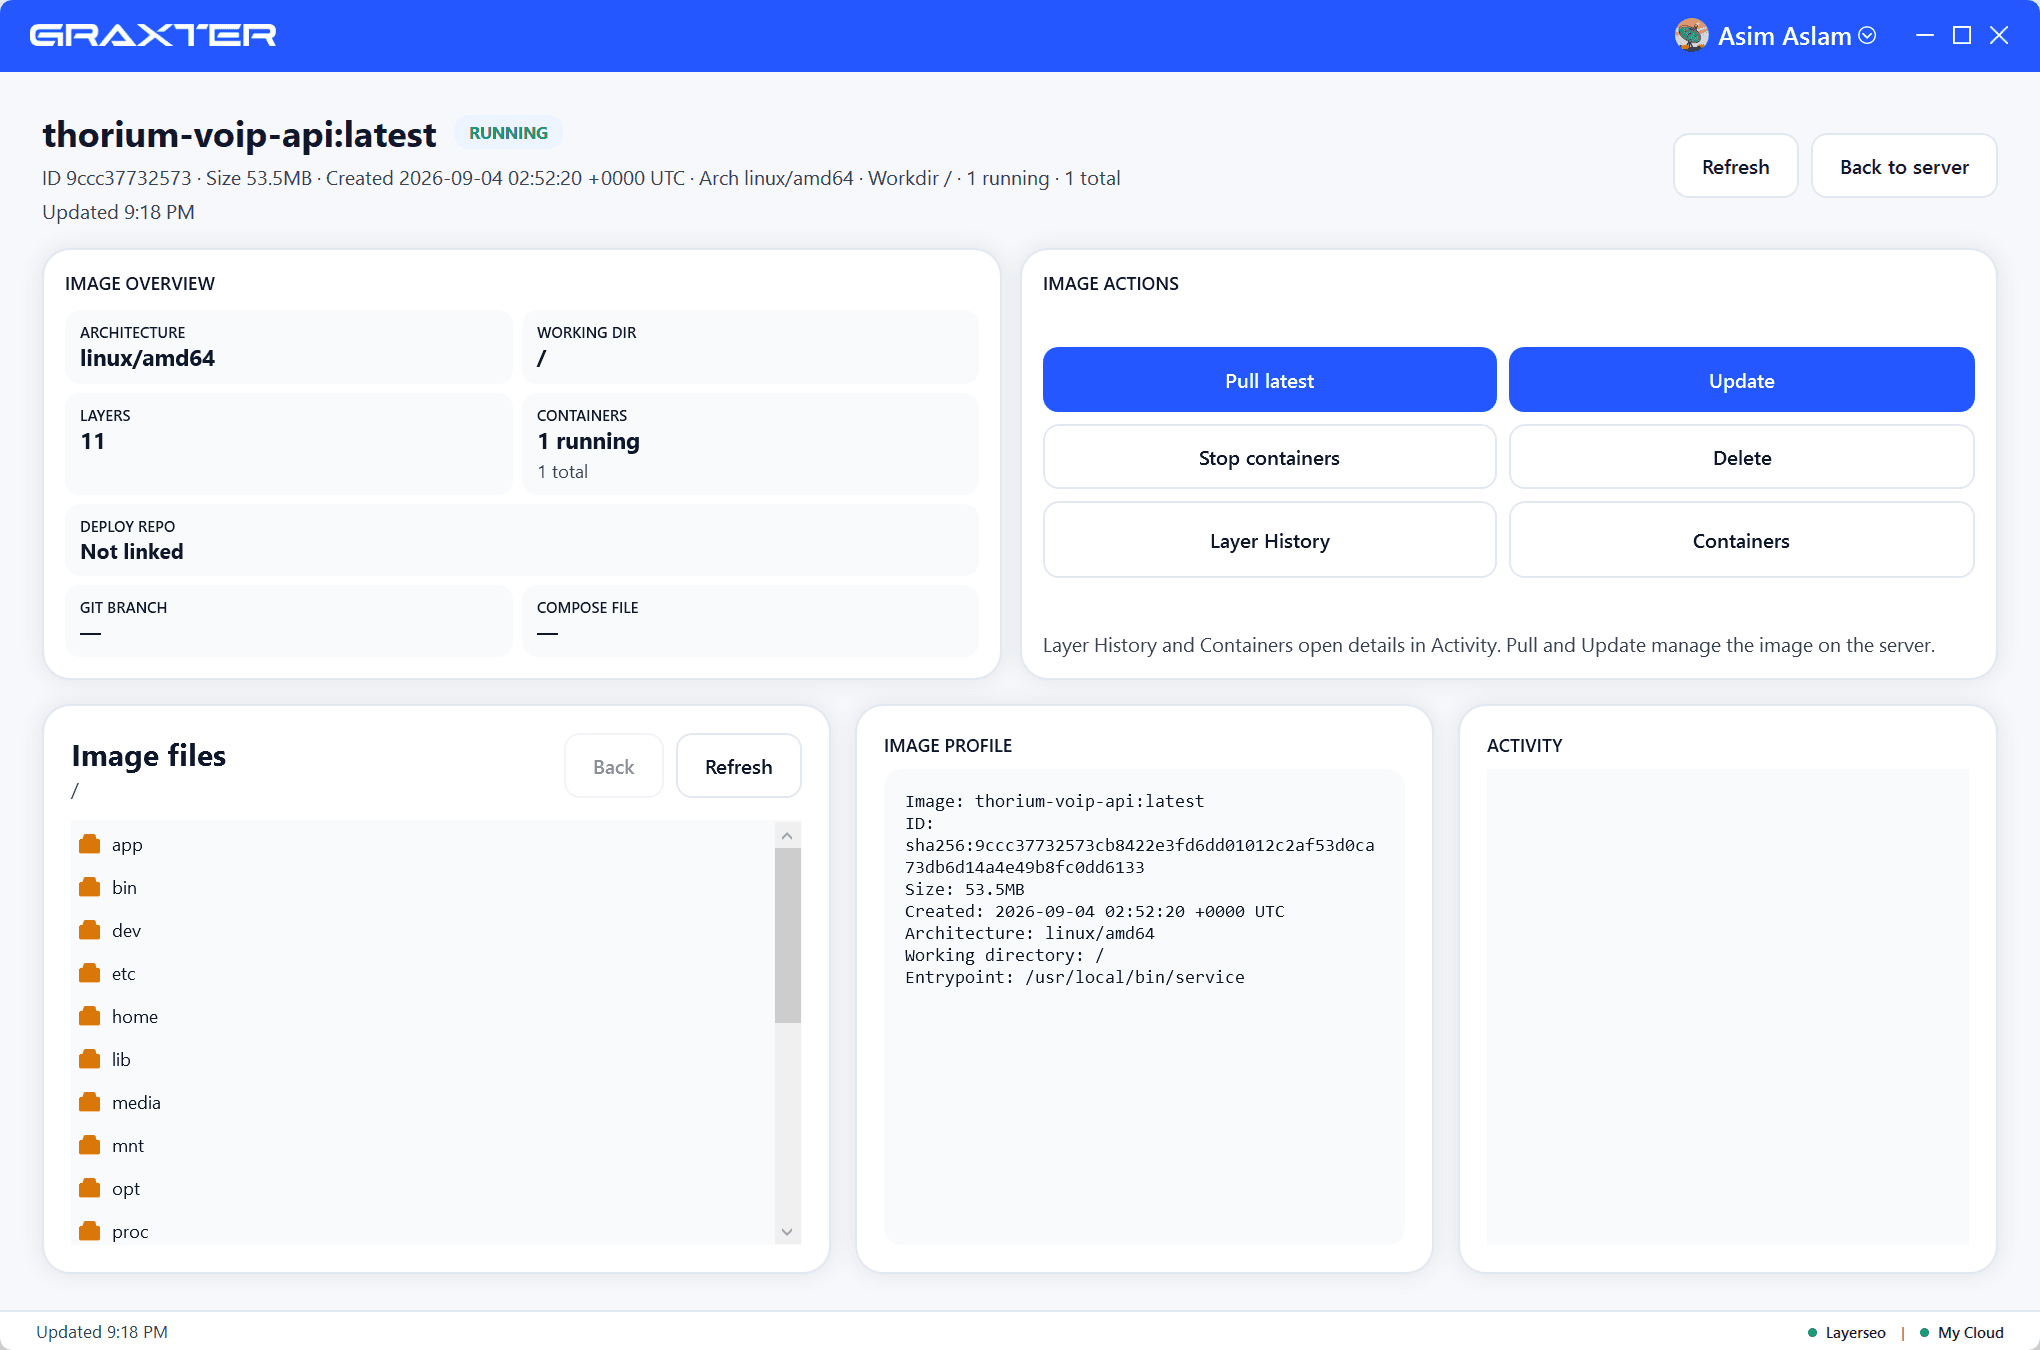Open the app folder name
The image size is (2040, 1350).
[x=127, y=844]
